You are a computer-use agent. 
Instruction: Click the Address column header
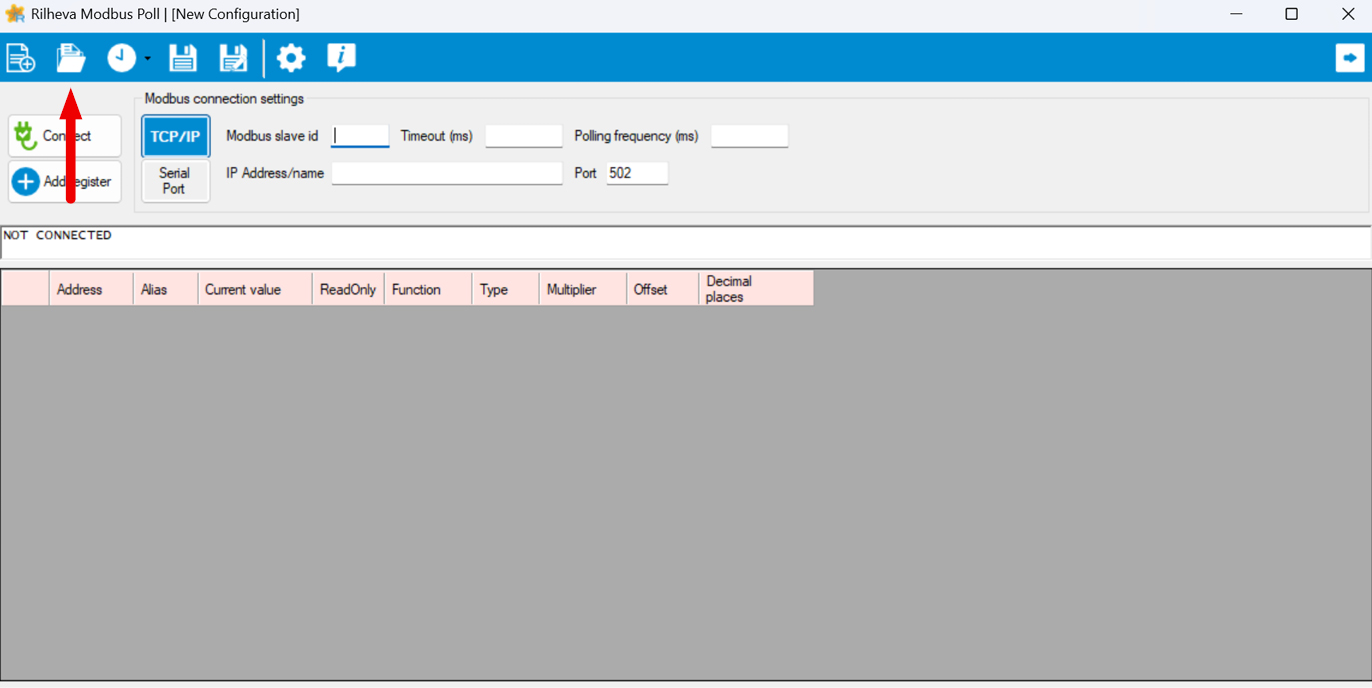tap(91, 289)
